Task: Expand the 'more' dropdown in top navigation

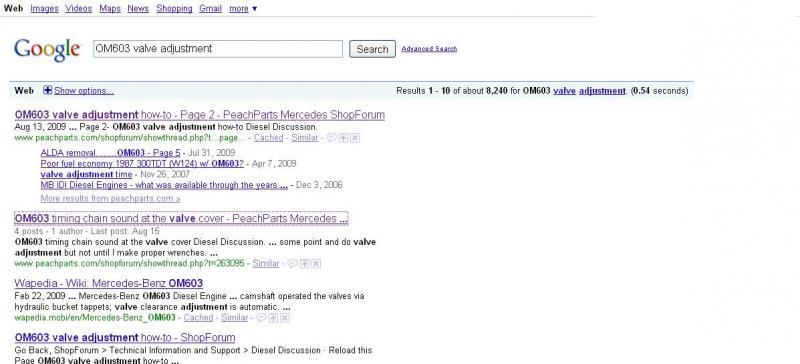Action: point(243,9)
